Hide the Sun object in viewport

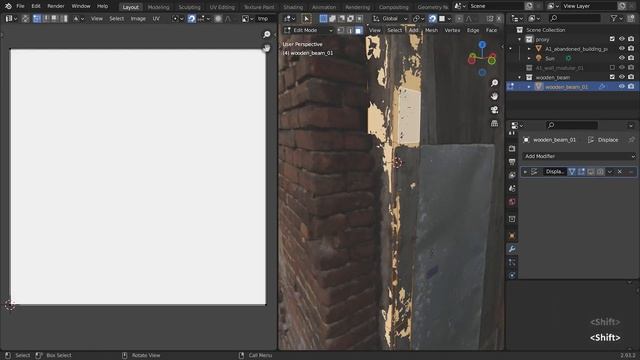coord(622,58)
